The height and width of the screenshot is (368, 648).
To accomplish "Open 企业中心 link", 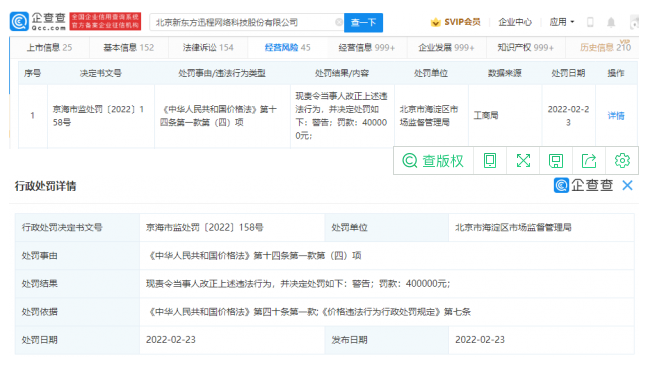I will 515,22.
